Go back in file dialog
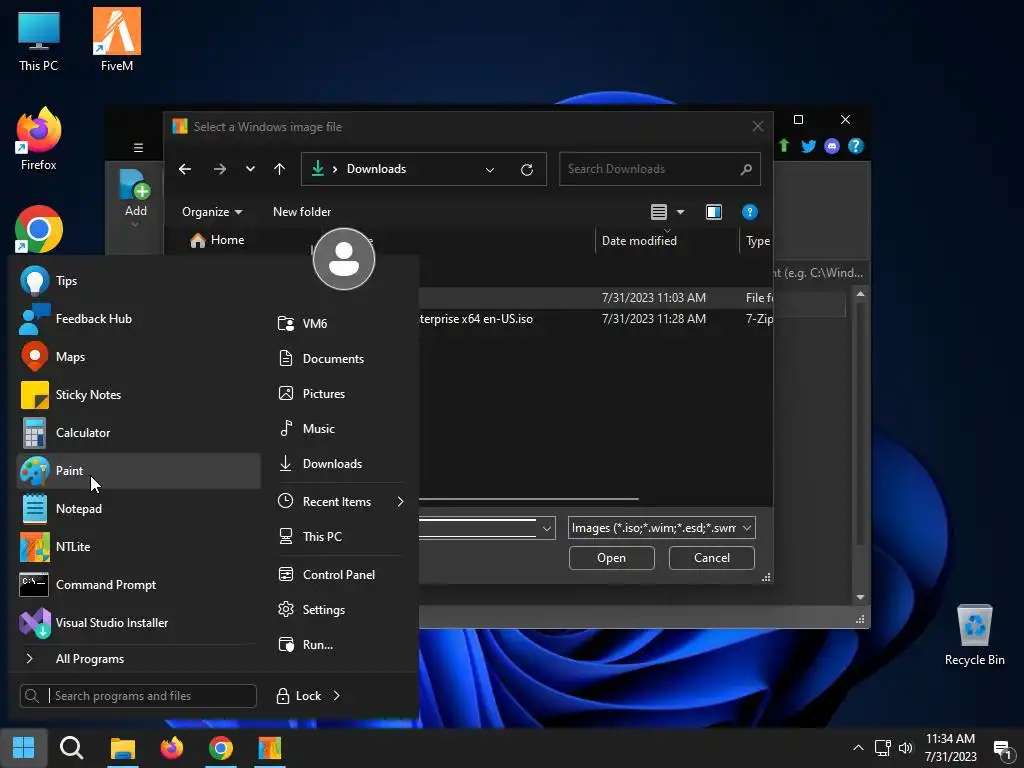This screenshot has height=768, width=1024. 185,169
